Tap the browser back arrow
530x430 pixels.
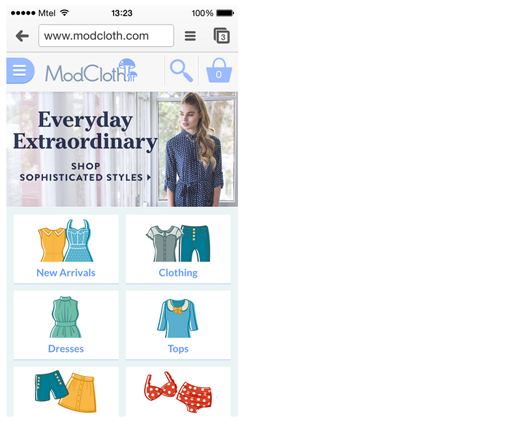click(22, 36)
